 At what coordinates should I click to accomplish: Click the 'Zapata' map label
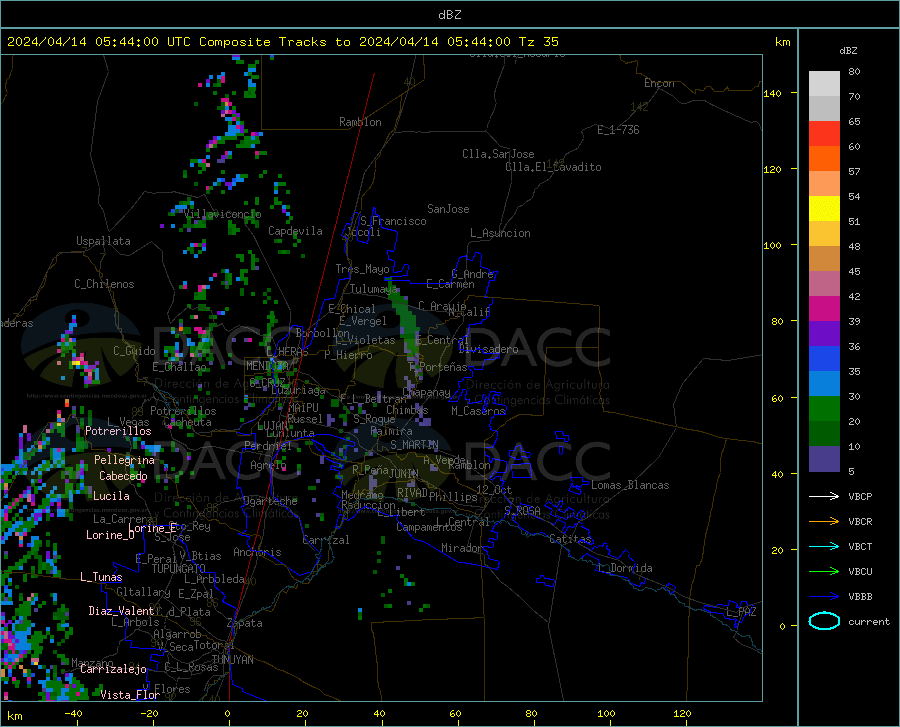pyautogui.click(x=245, y=623)
